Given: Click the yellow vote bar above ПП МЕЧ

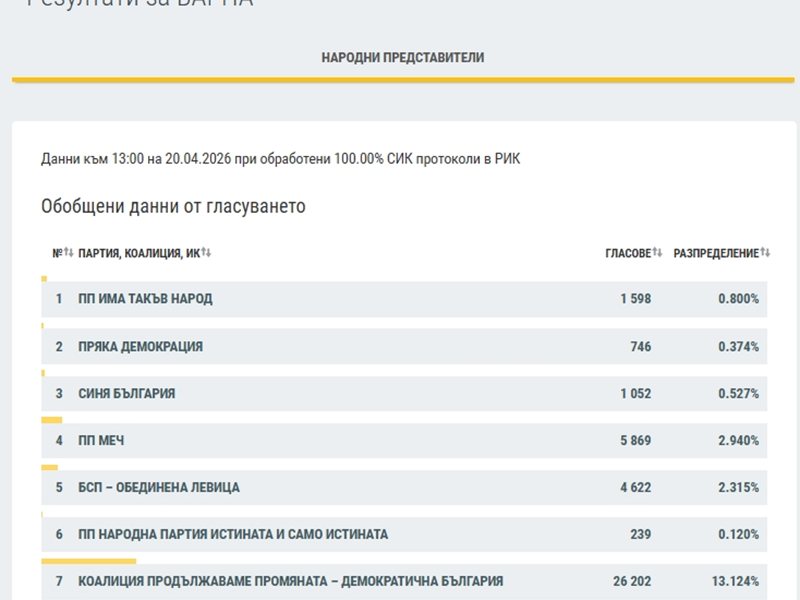Looking at the screenshot, I should click(52, 420).
